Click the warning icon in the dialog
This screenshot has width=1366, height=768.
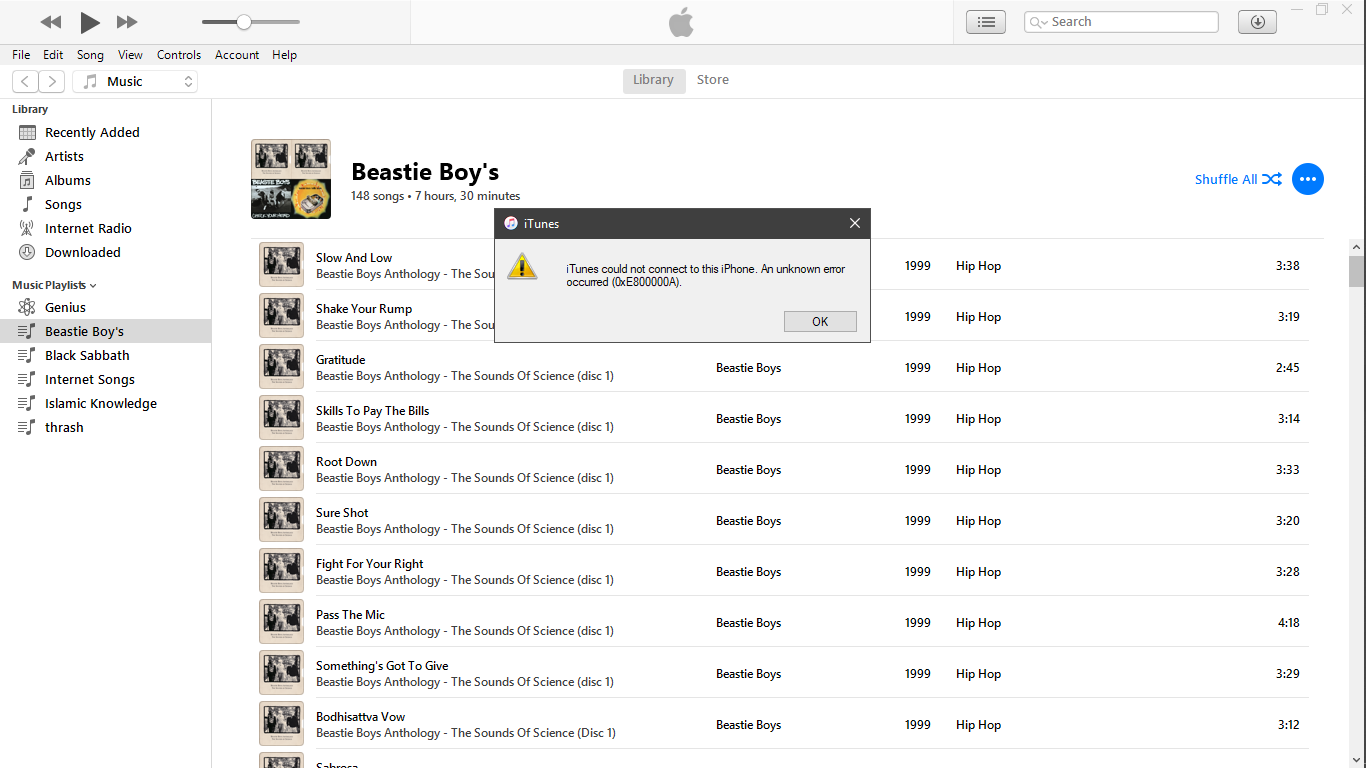(x=522, y=266)
